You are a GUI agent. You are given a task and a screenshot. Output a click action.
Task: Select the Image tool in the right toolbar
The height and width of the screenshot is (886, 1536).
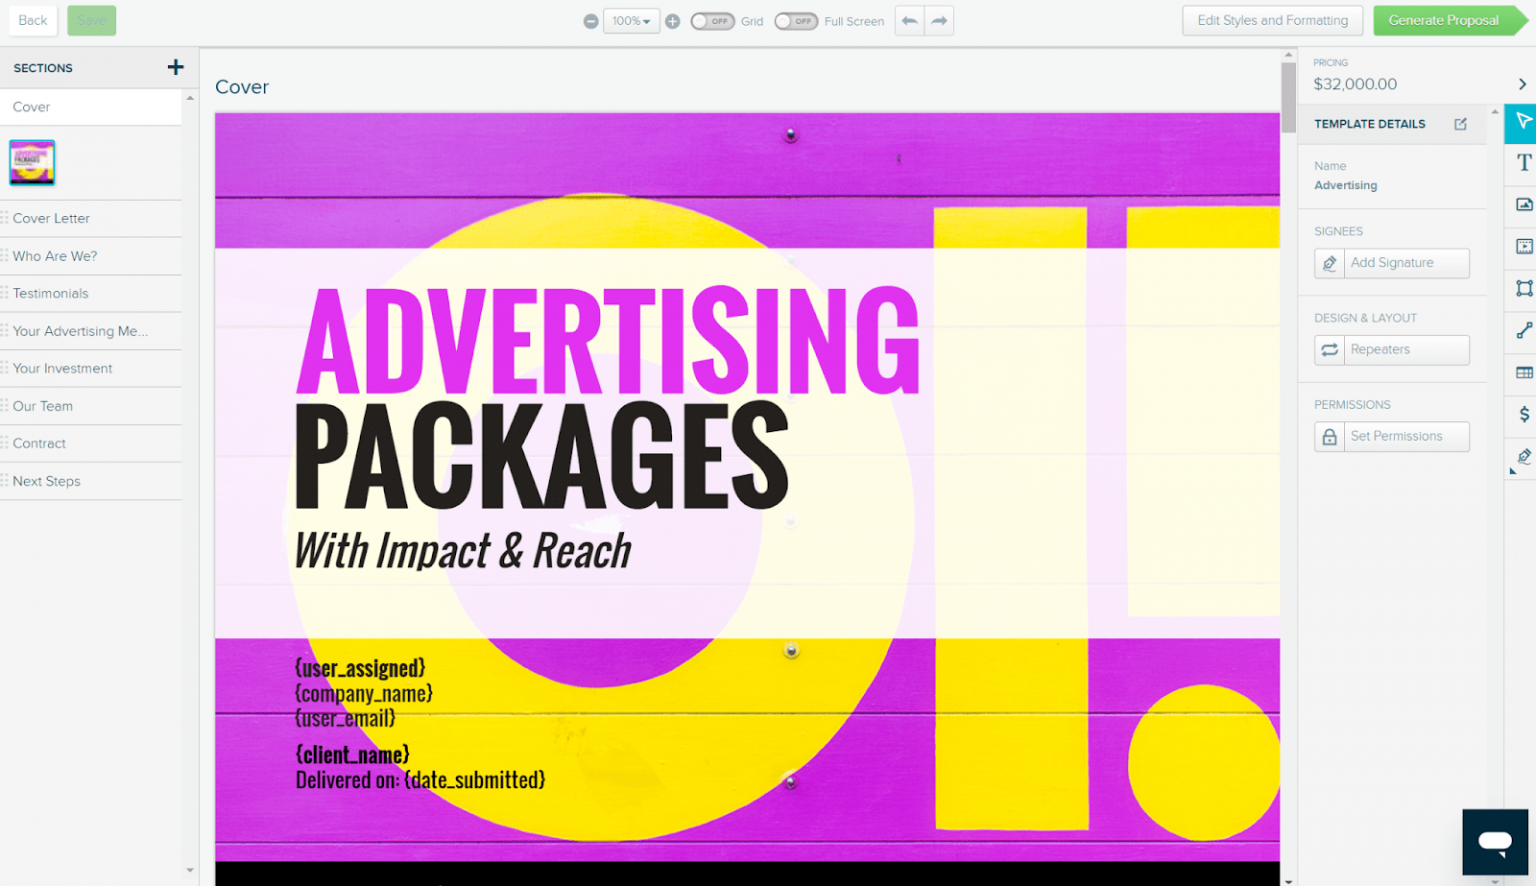(x=1523, y=205)
